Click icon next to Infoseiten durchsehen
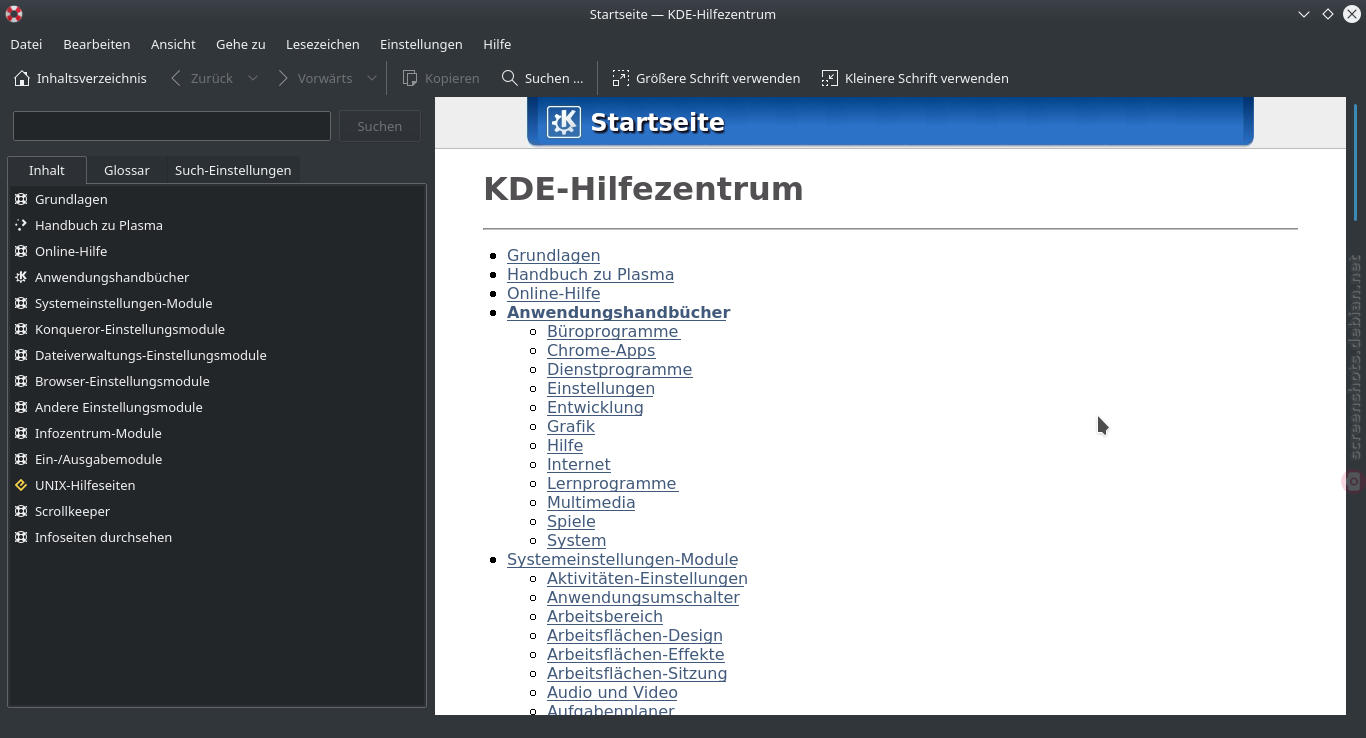This screenshot has height=738, width=1366. 21,537
